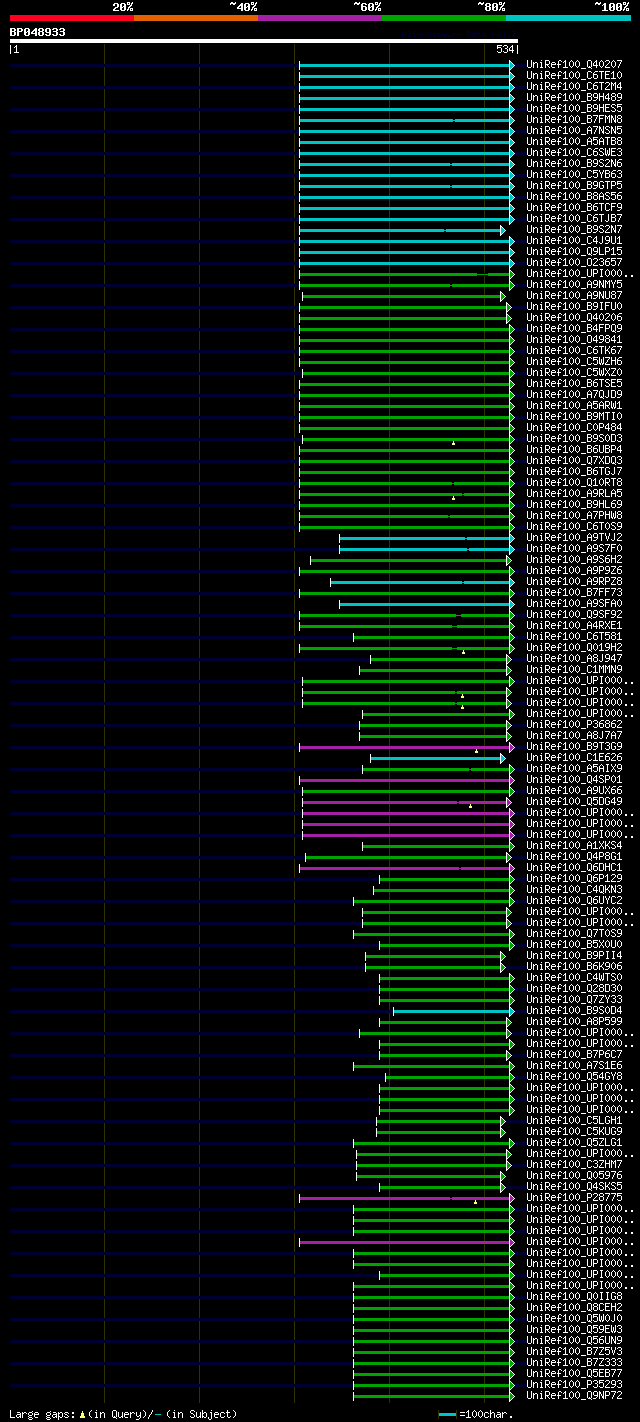640x1422 pixels.
Task: Open hit UniRef100_C4QKN3
Action: click(574, 889)
